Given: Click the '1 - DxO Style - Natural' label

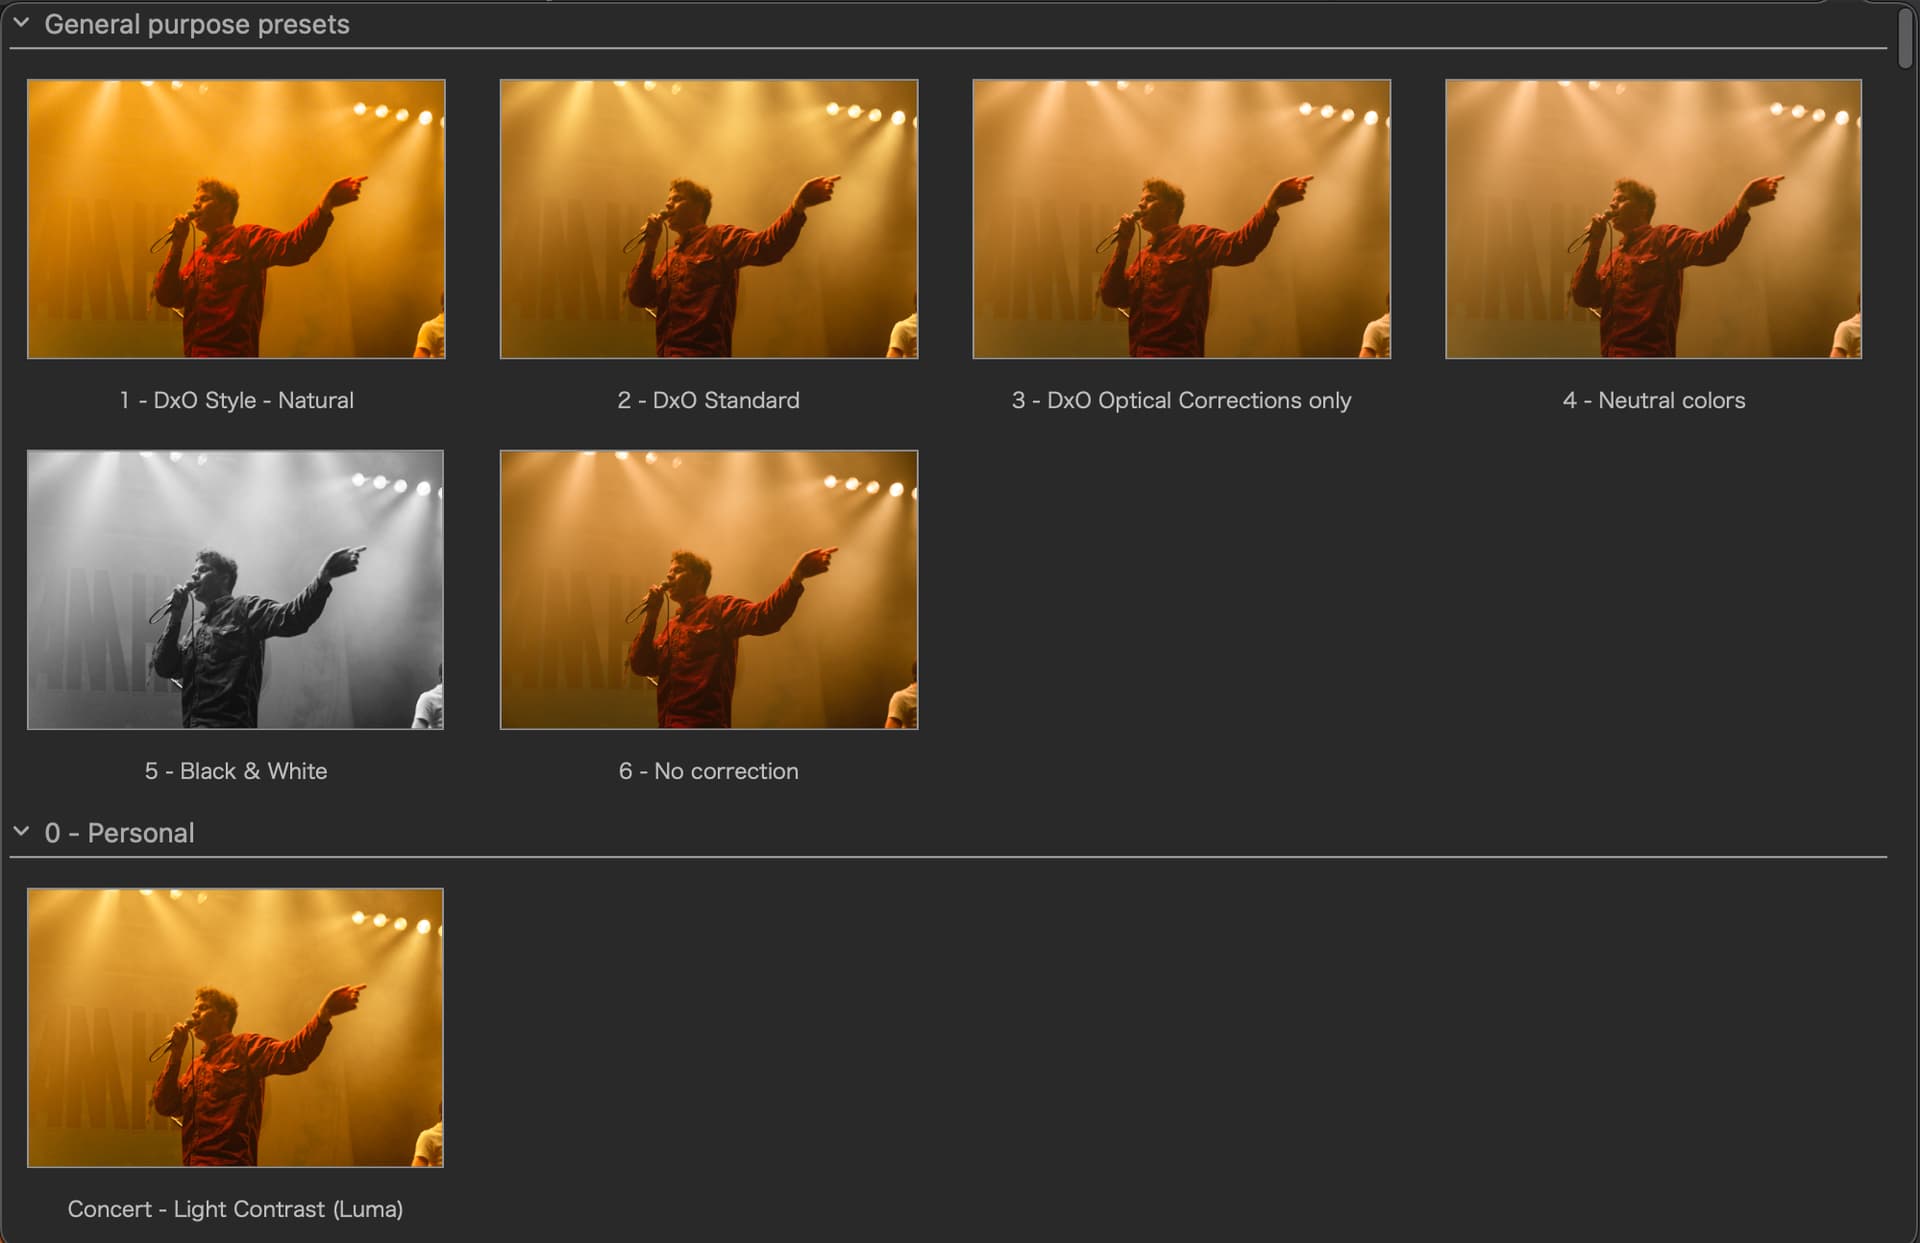Looking at the screenshot, I should pyautogui.click(x=236, y=400).
